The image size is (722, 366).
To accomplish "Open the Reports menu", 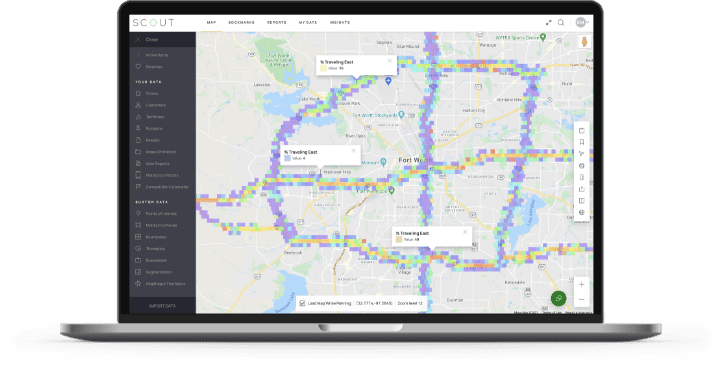I will 277,23.
